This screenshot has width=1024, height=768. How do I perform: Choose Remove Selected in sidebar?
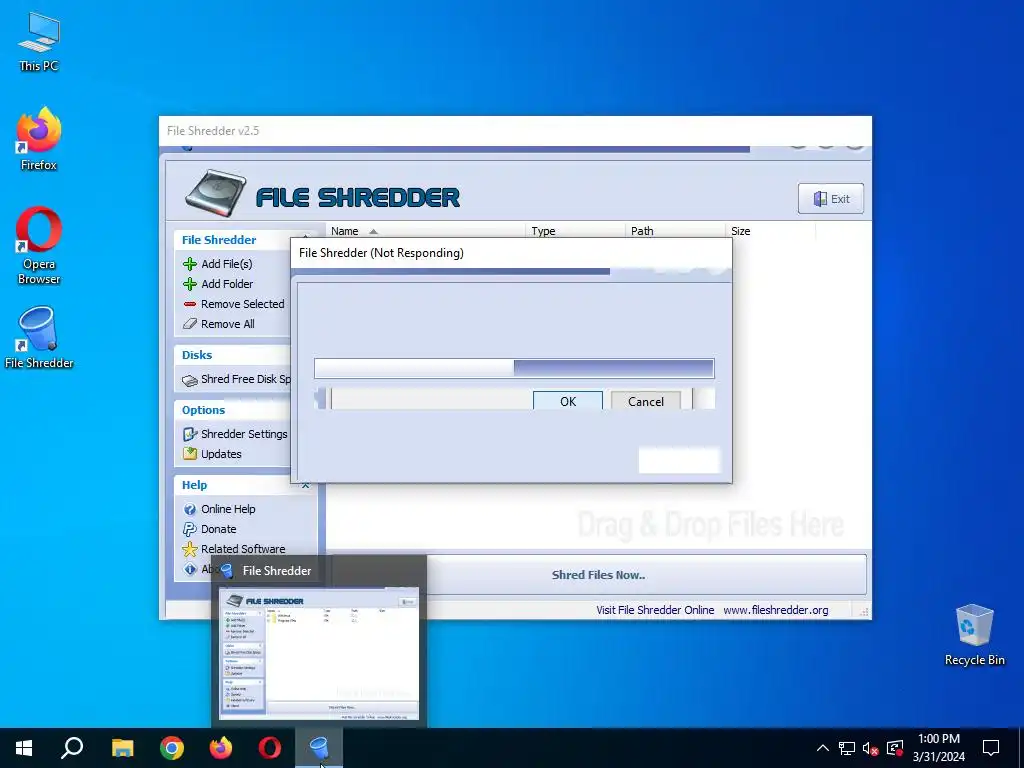(x=242, y=304)
